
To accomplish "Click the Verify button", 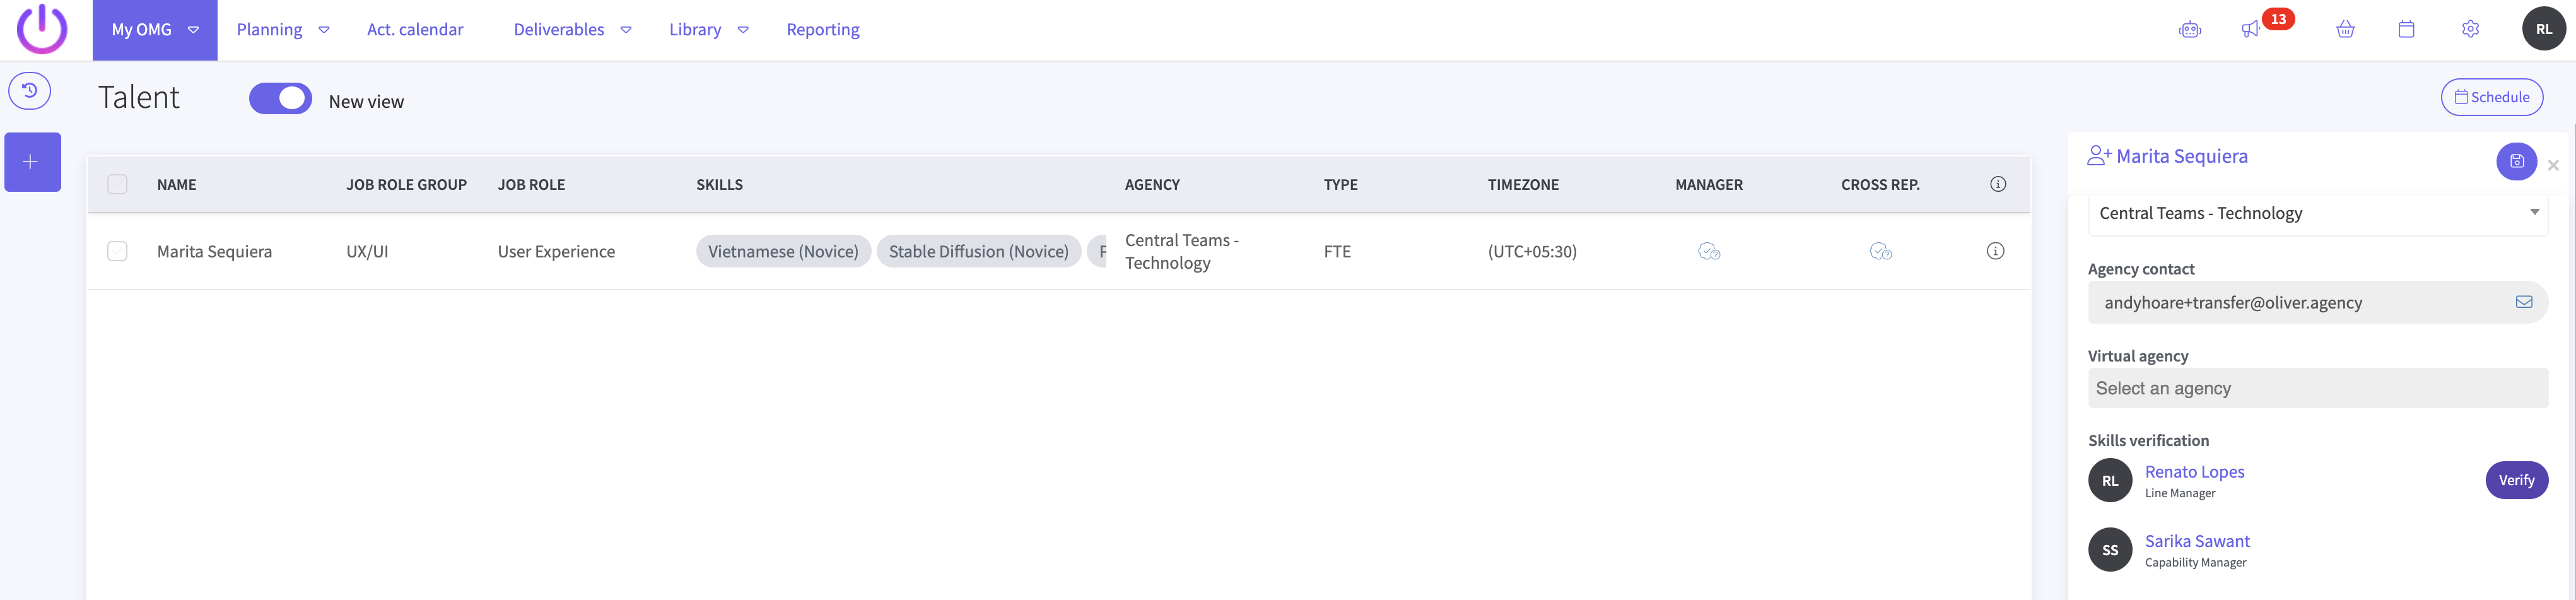I will (x=2516, y=481).
